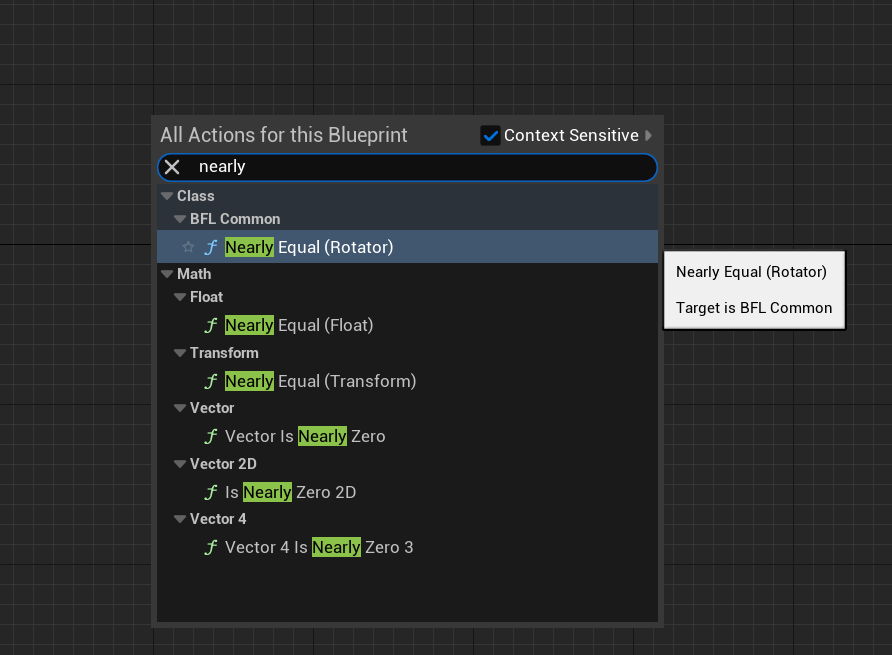The width and height of the screenshot is (892, 655).
Task: Clear the search with the X icon
Action: pyautogui.click(x=172, y=167)
